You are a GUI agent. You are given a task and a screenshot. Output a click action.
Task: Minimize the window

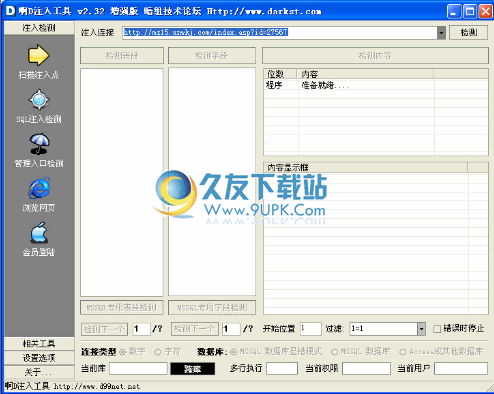(x=454, y=12)
